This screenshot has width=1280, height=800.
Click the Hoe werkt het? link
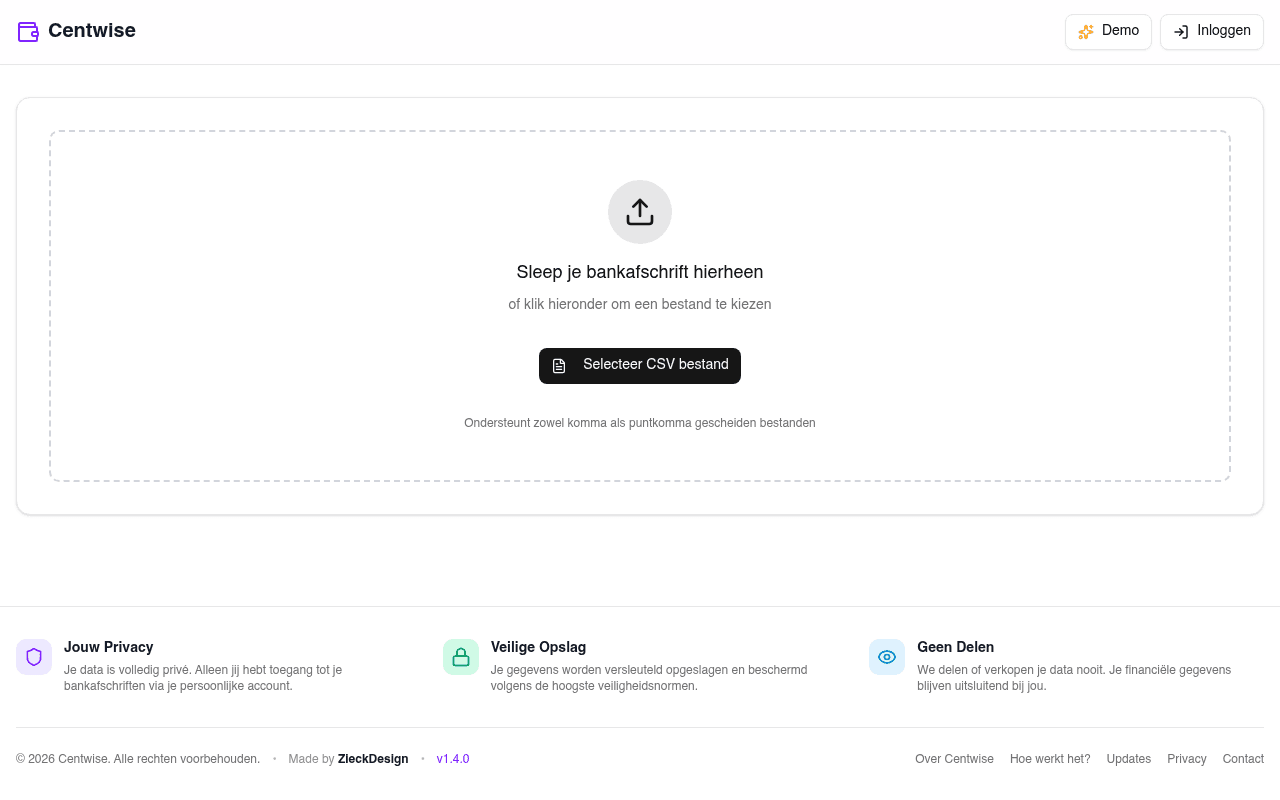point(1050,759)
